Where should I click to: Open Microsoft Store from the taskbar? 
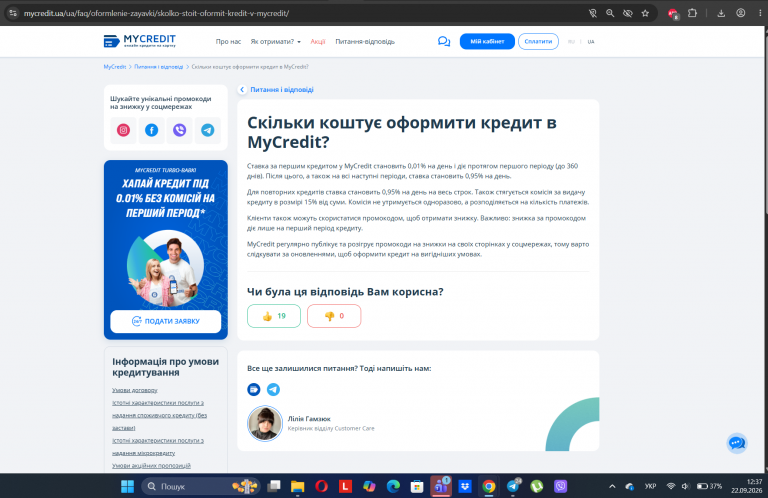coord(417,486)
